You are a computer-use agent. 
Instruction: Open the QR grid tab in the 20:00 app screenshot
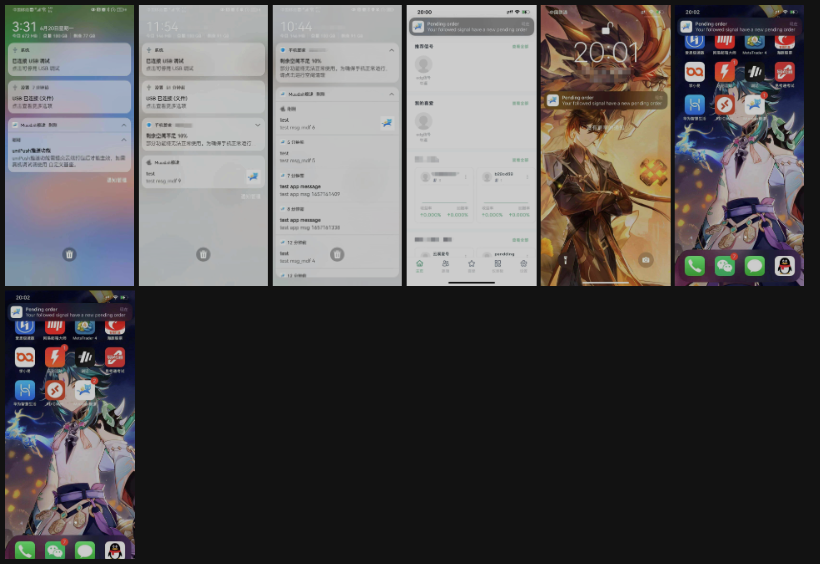pyautogui.click(x=497, y=266)
